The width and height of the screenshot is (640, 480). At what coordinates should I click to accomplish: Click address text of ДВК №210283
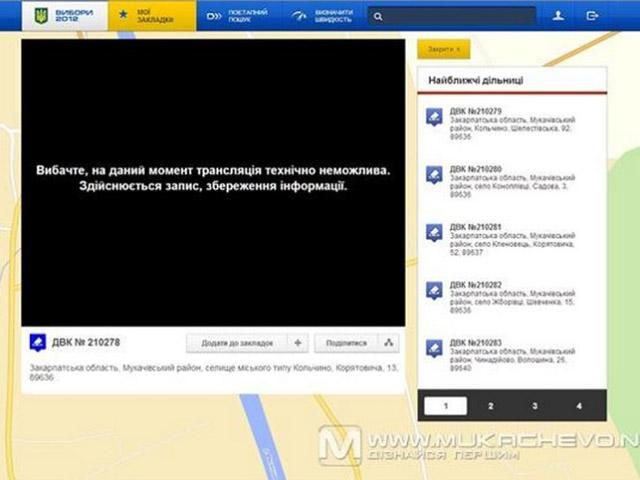(x=512, y=360)
